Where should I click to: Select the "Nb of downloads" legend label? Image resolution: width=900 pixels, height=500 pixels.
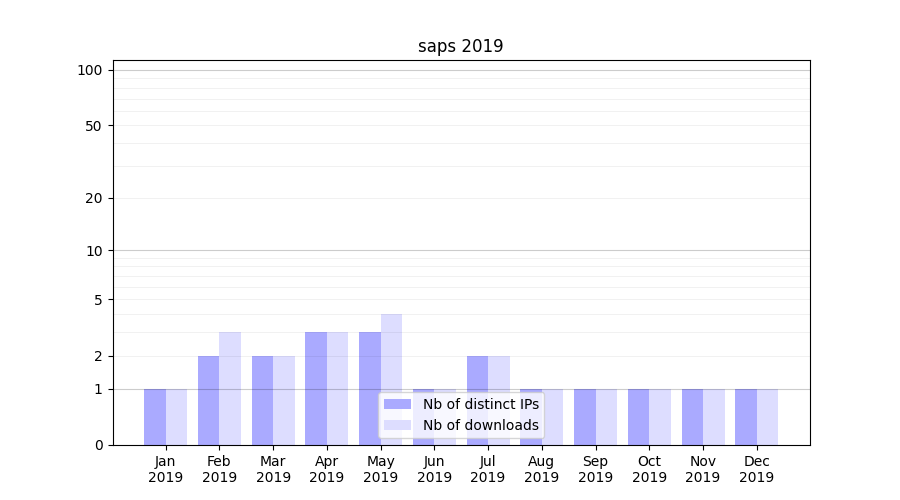[x=480, y=425]
